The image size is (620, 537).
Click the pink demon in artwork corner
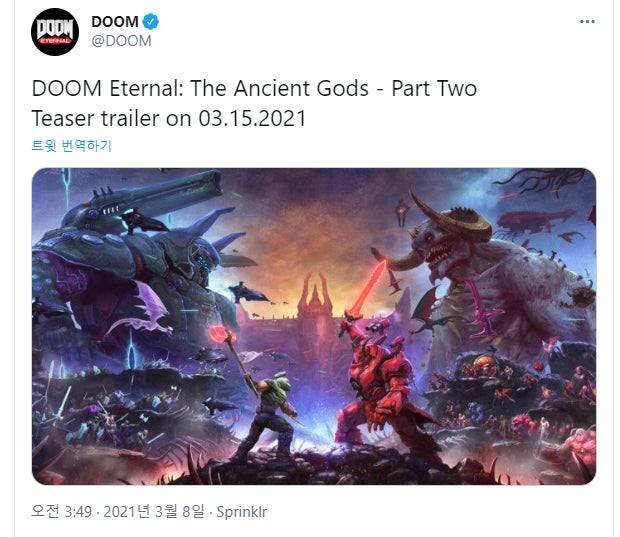coord(579,449)
